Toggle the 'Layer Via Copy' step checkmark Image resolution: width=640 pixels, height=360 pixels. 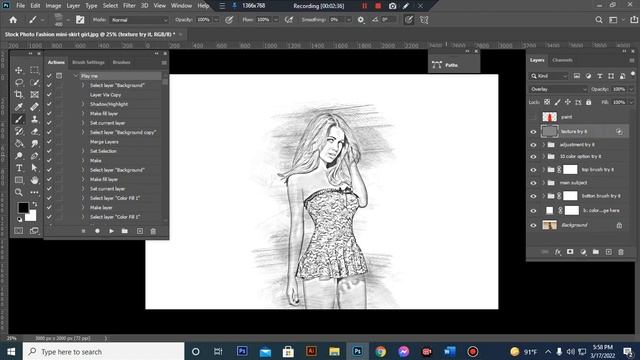coord(49,95)
